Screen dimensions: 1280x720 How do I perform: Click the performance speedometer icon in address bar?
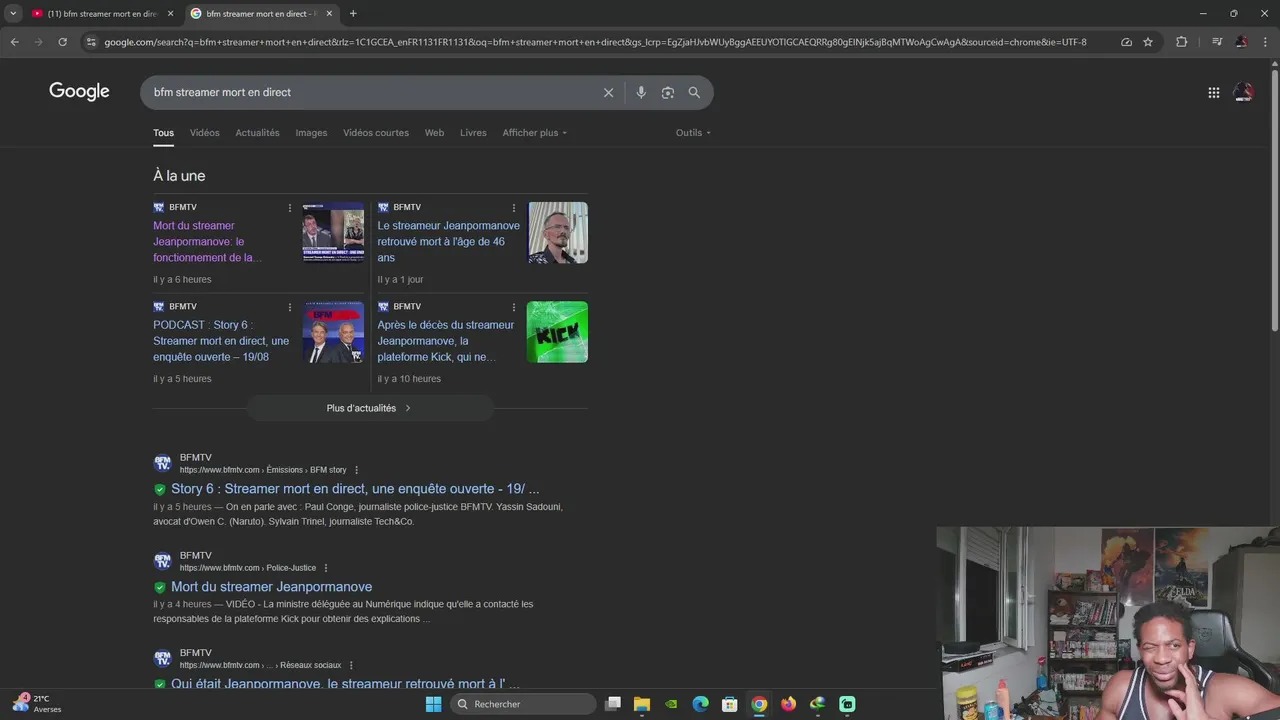click(x=1126, y=42)
